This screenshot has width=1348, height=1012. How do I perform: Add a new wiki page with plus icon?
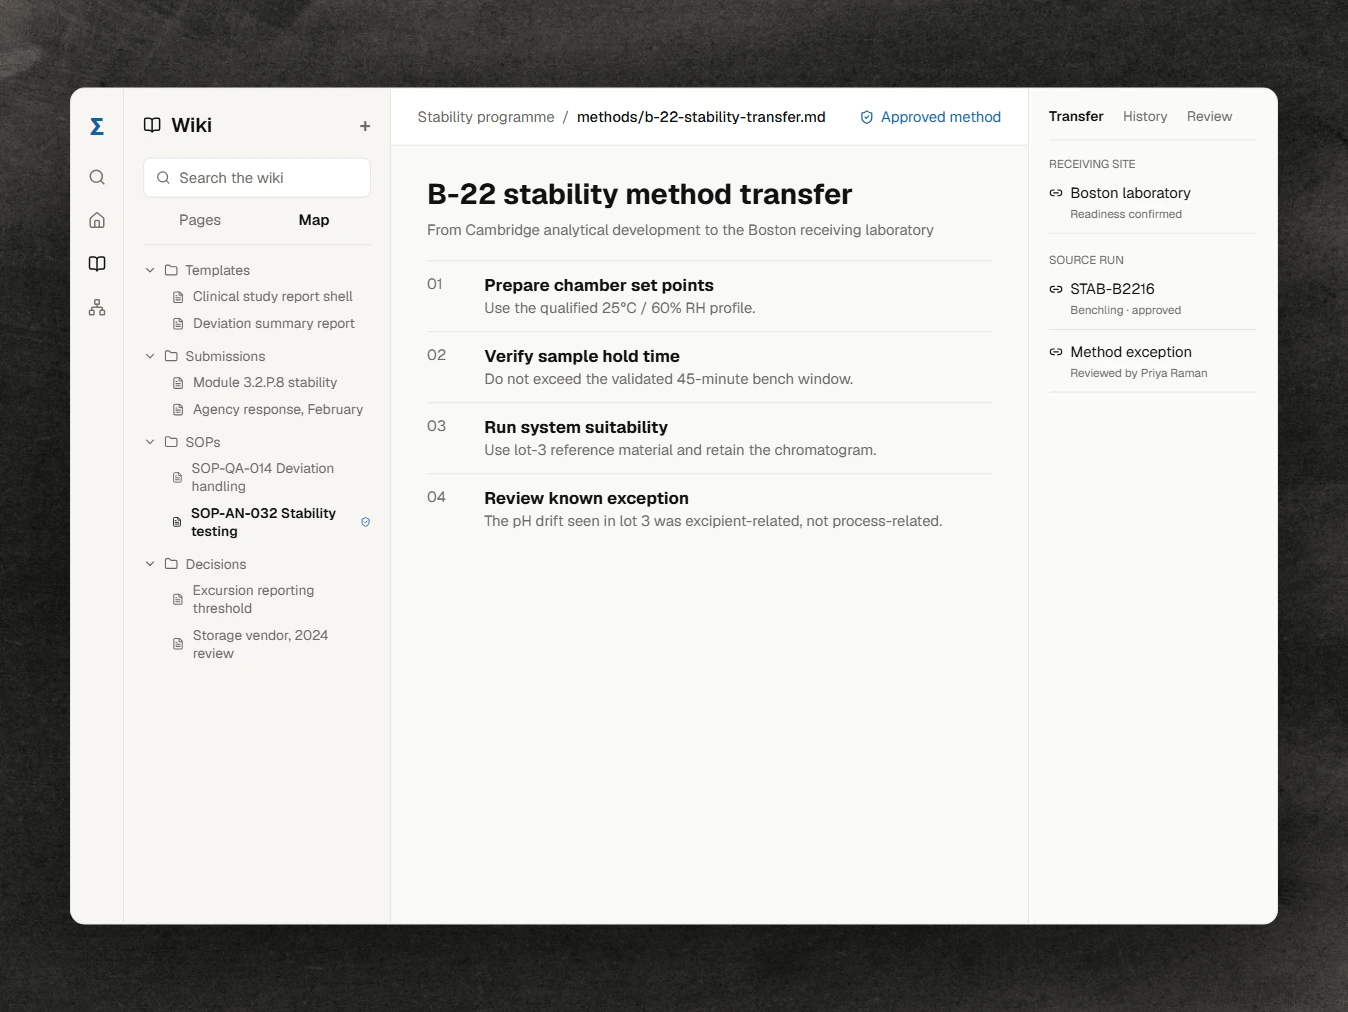point(365,126)
